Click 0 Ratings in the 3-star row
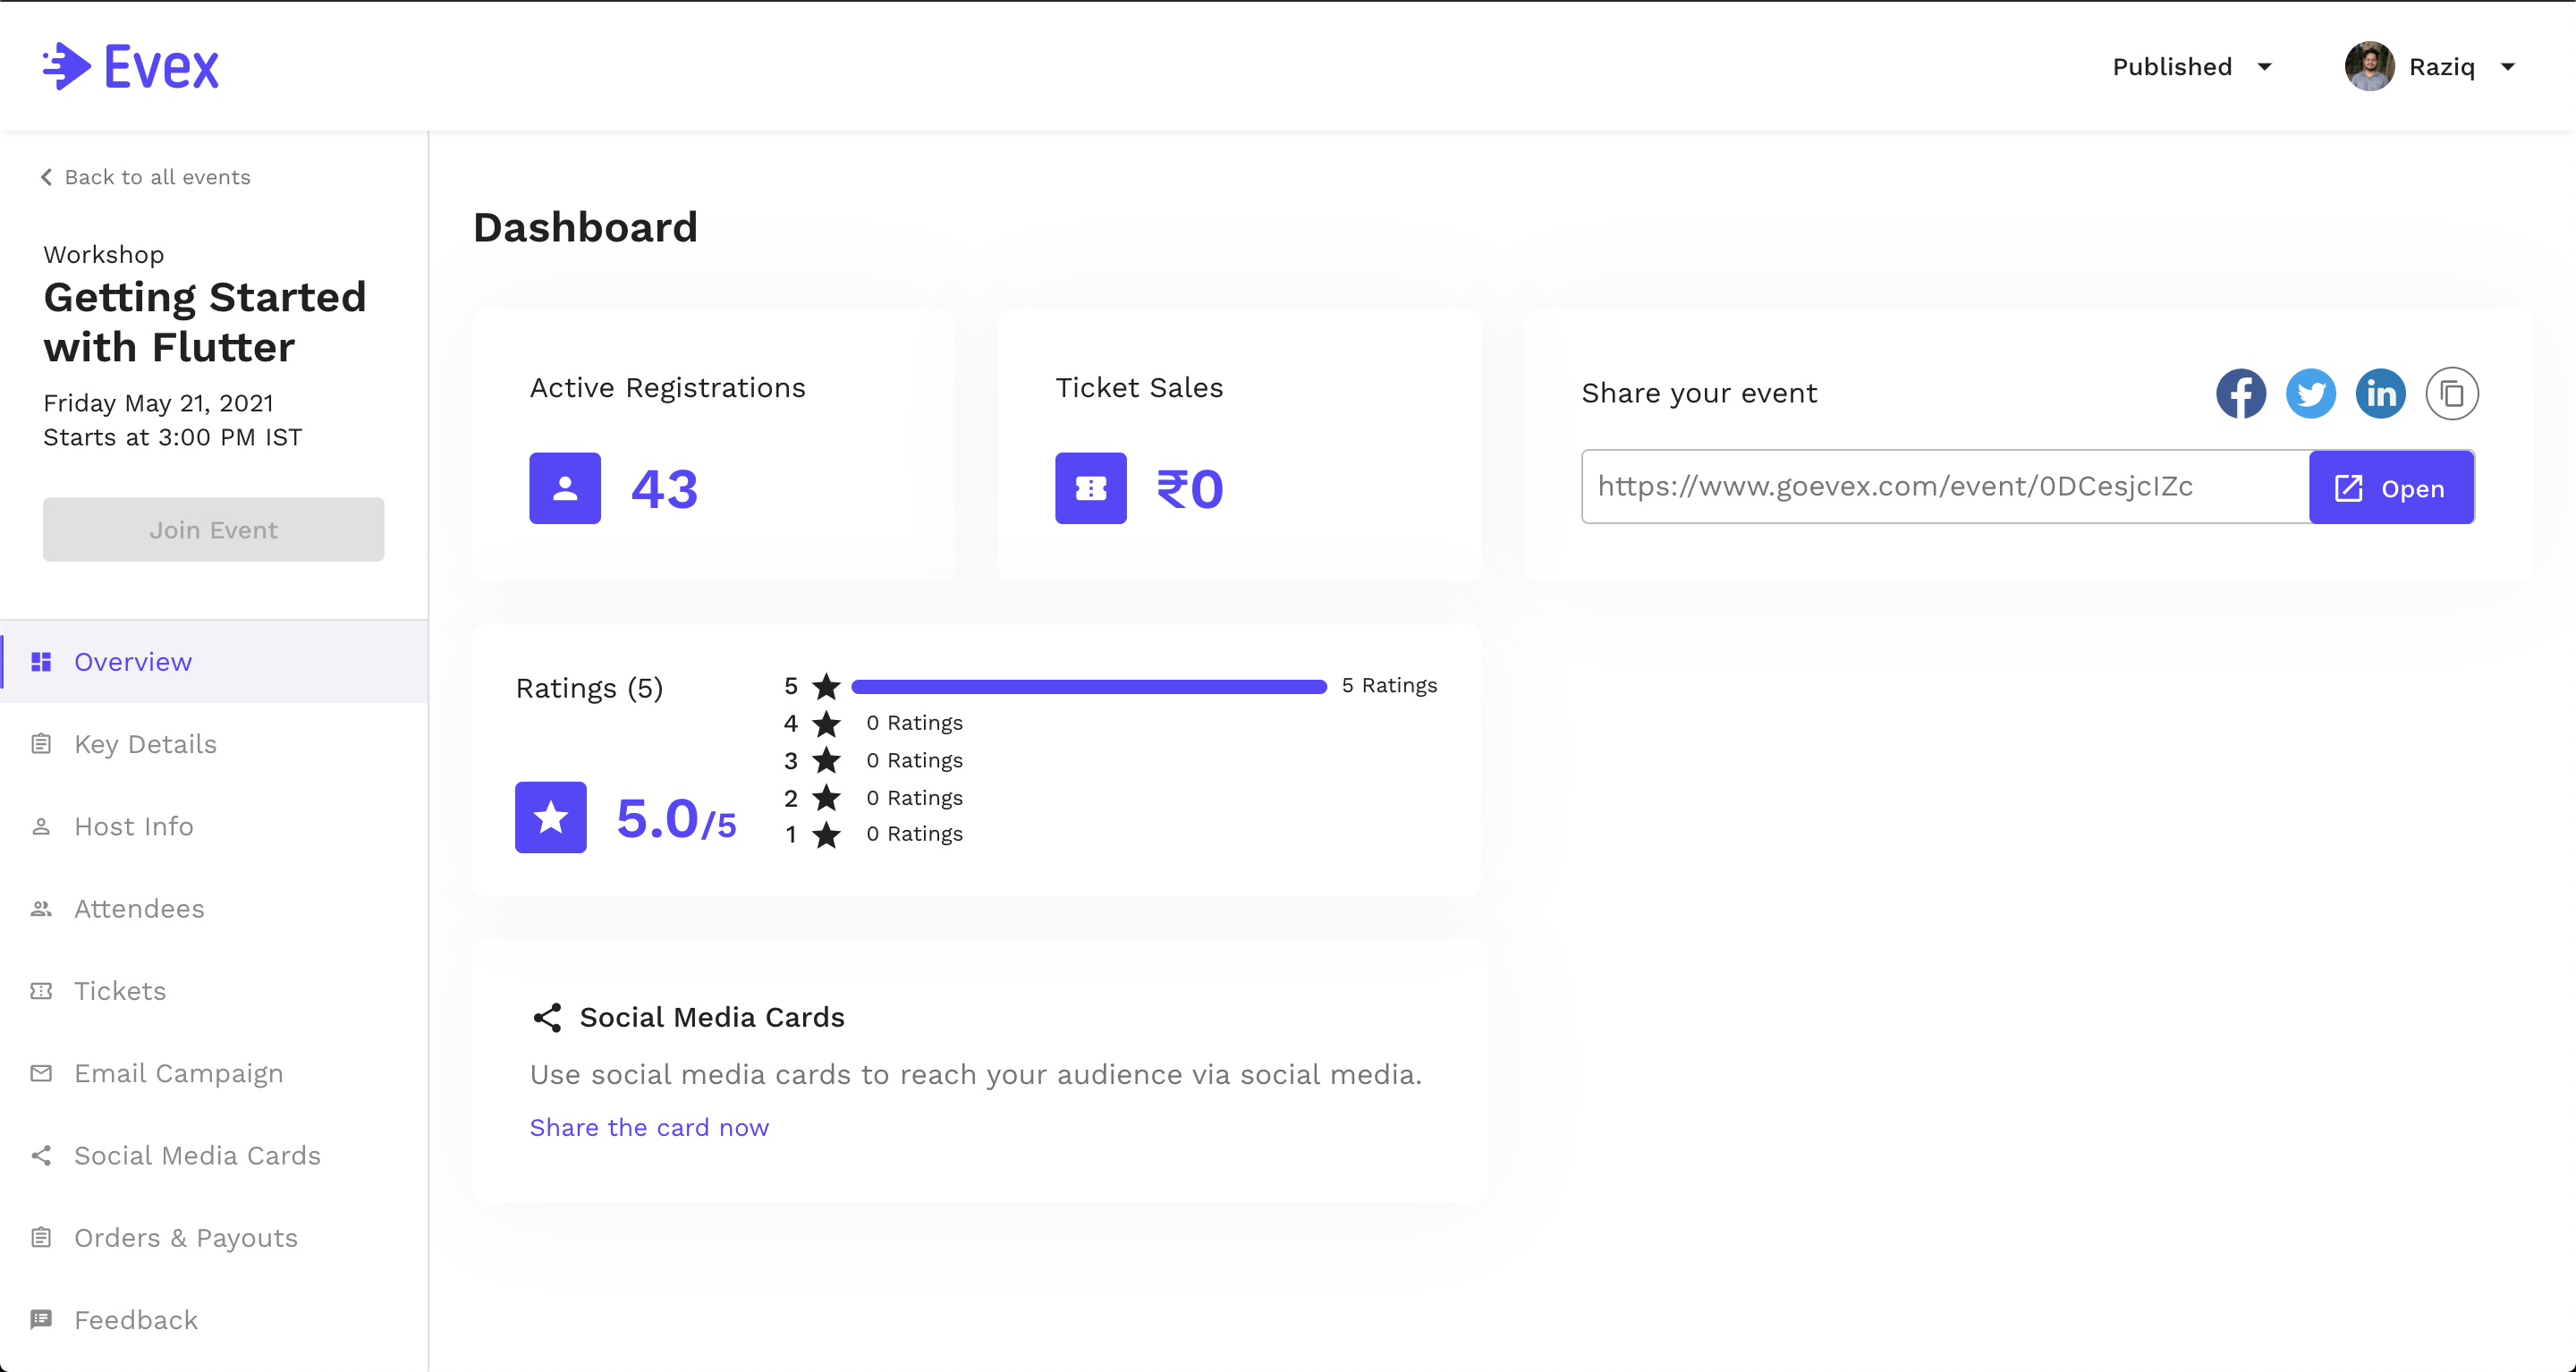The height and width of the screenshot is (1372, 2576). [x=914, y=760]
